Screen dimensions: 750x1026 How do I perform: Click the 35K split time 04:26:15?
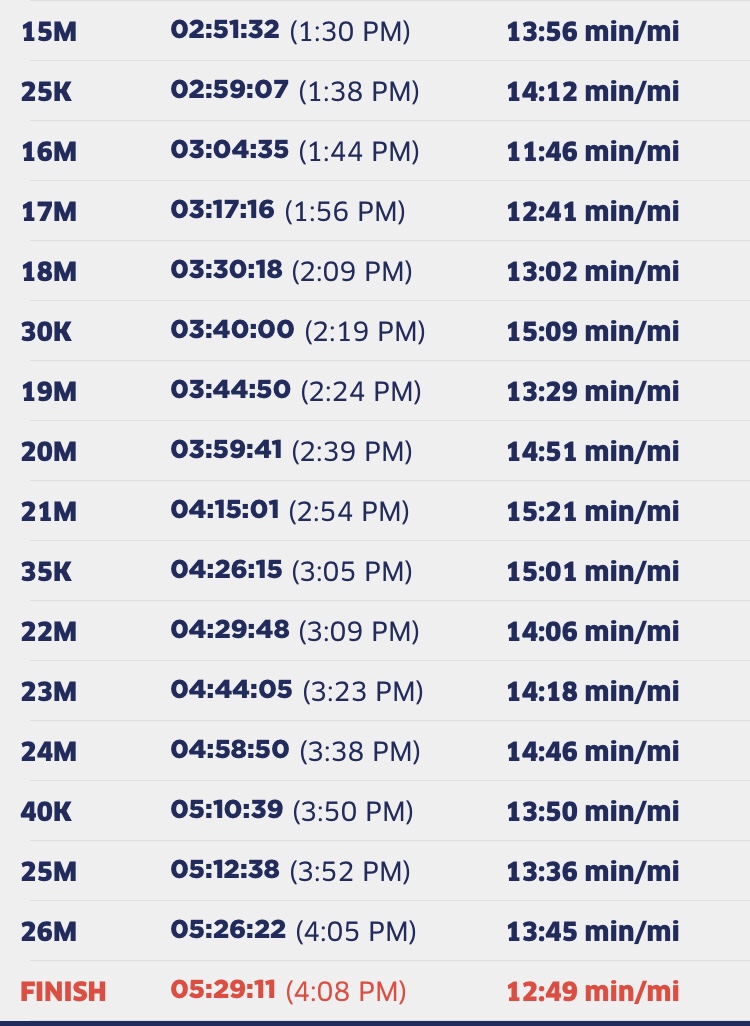[x=226, y=570]
